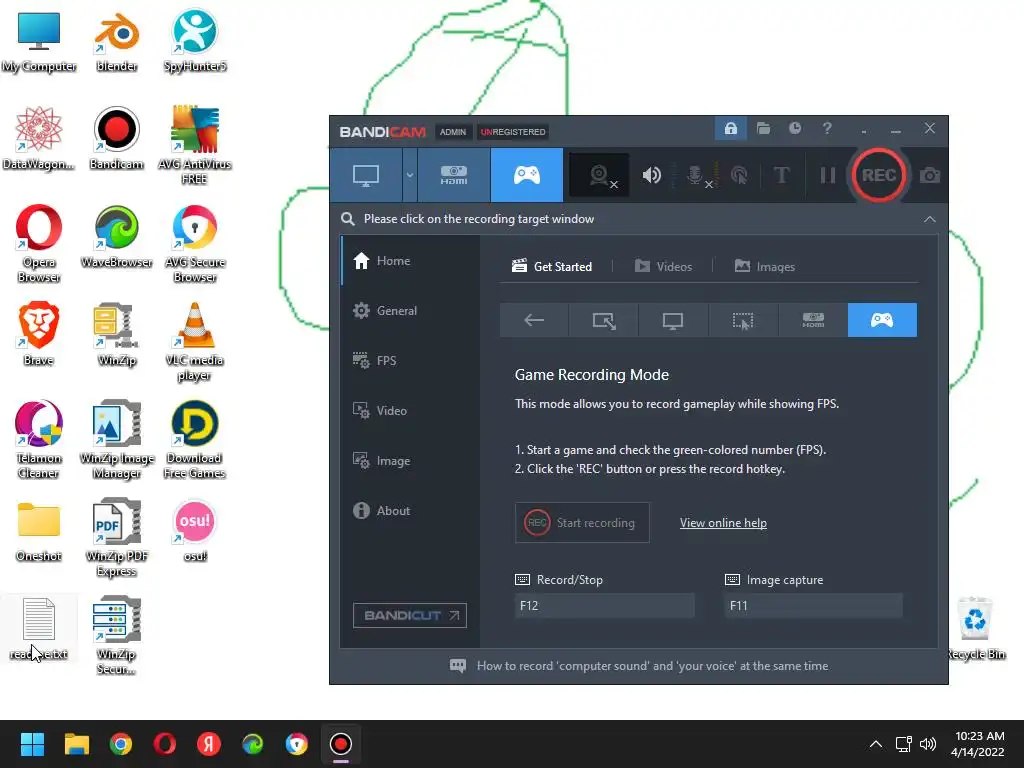Select Bandicam desktop shortcut
This screenshot has width=1024, height=768.
[x=116, y=139]
